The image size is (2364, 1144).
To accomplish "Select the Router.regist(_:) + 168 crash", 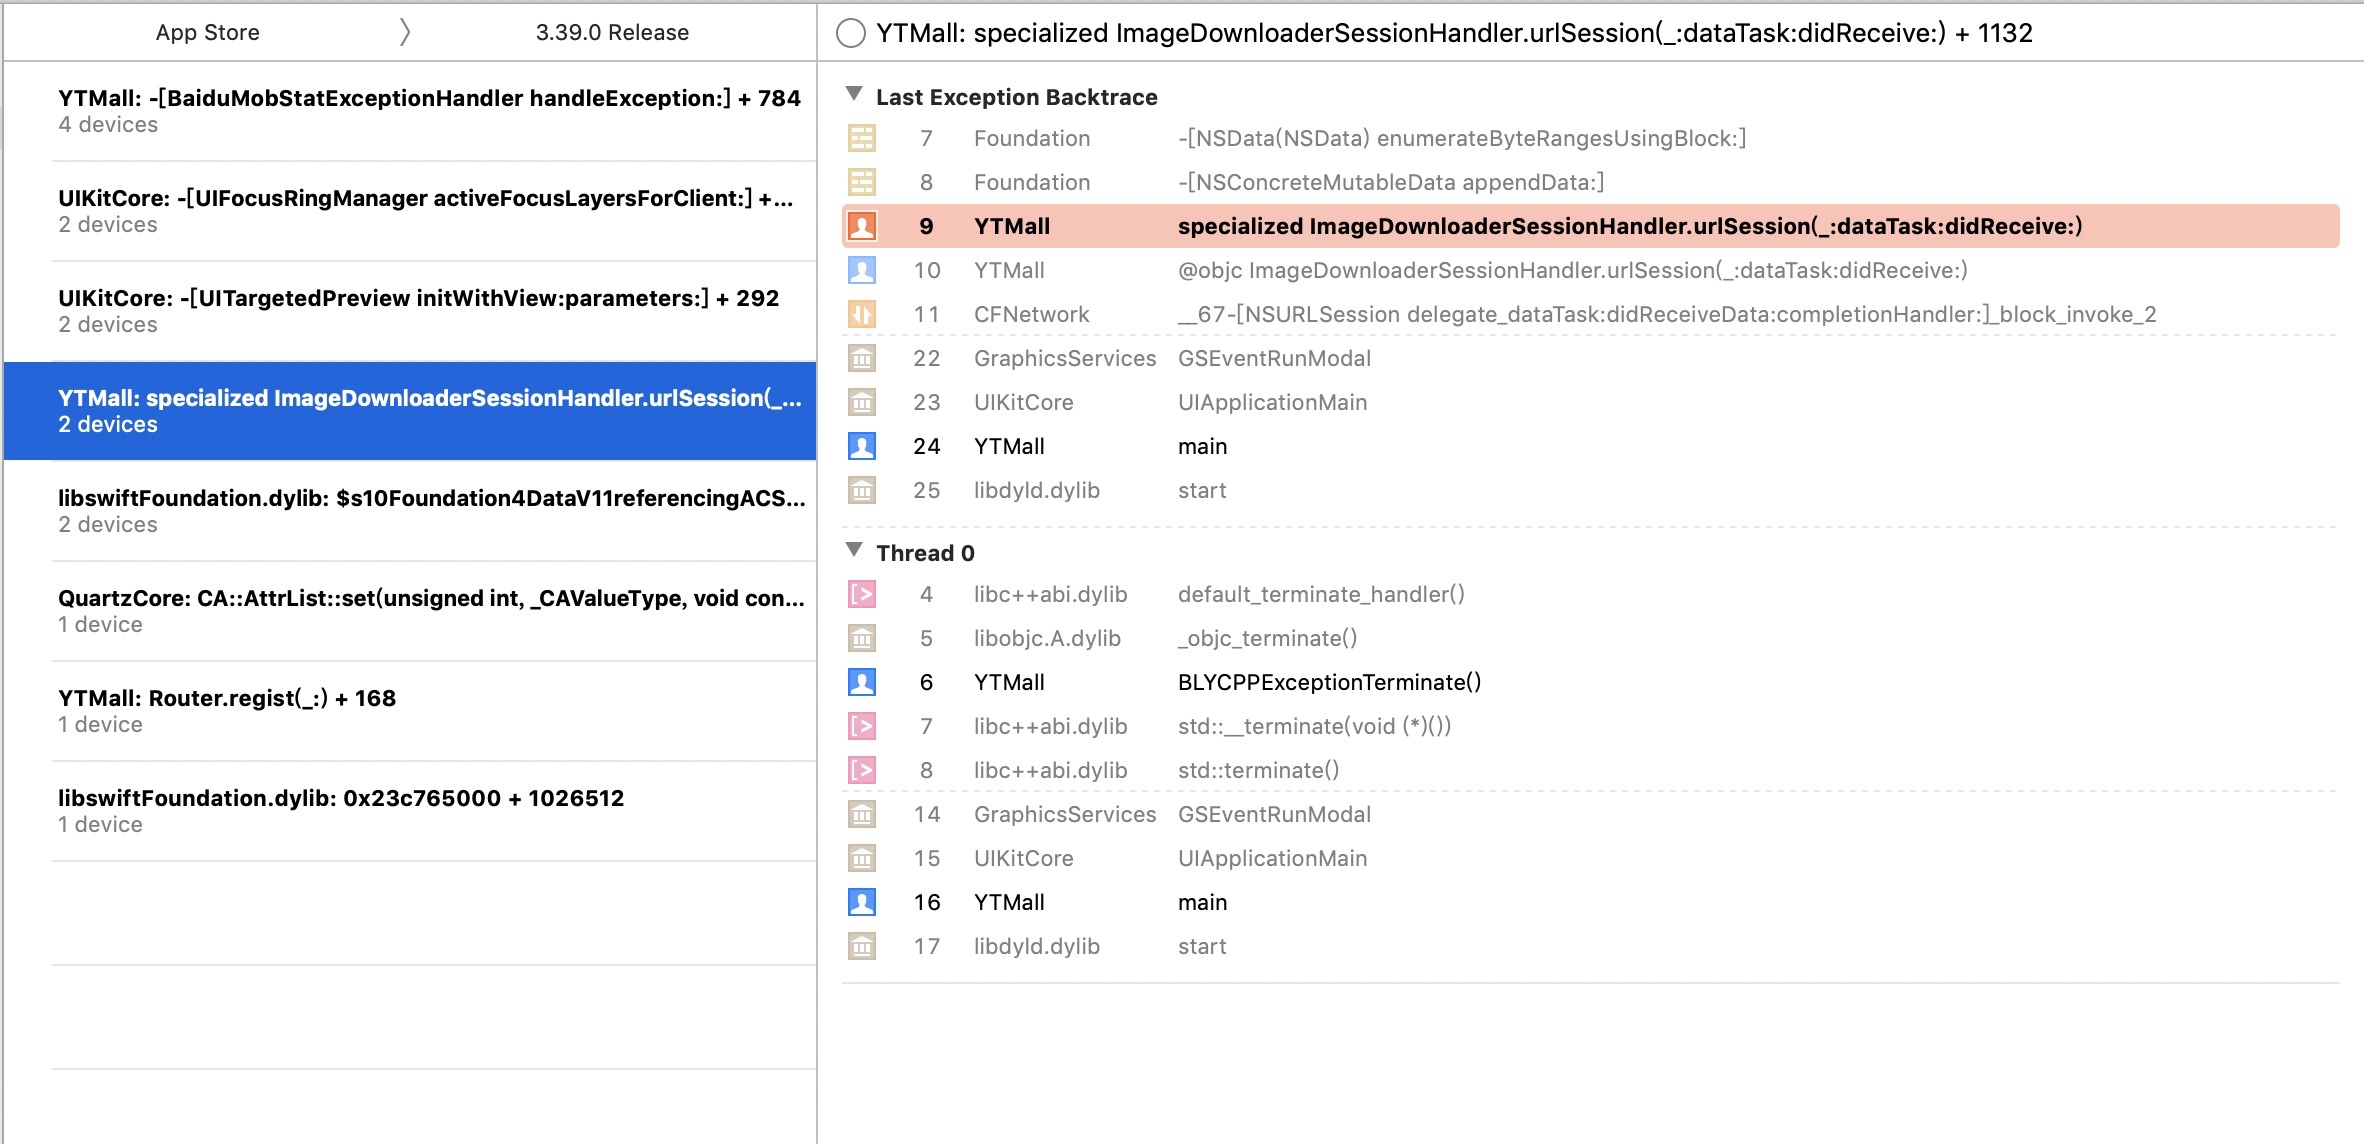I will click(430, 711).
